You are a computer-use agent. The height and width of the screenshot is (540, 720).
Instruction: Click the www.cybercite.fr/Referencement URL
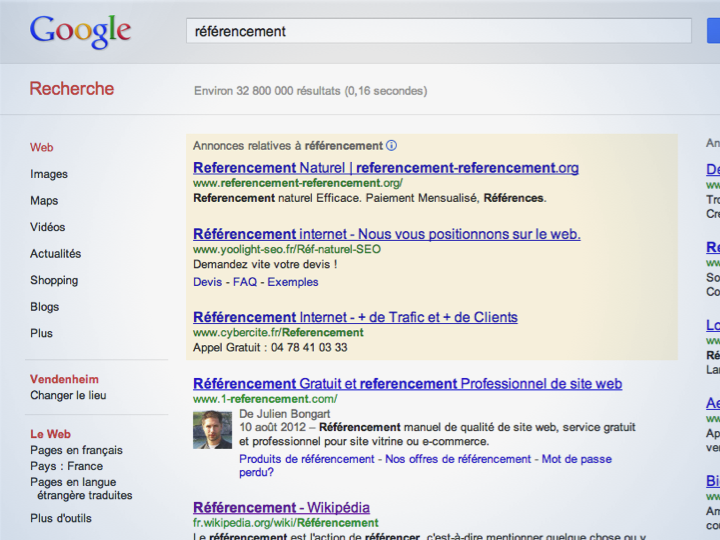click(x=278, y=332)
